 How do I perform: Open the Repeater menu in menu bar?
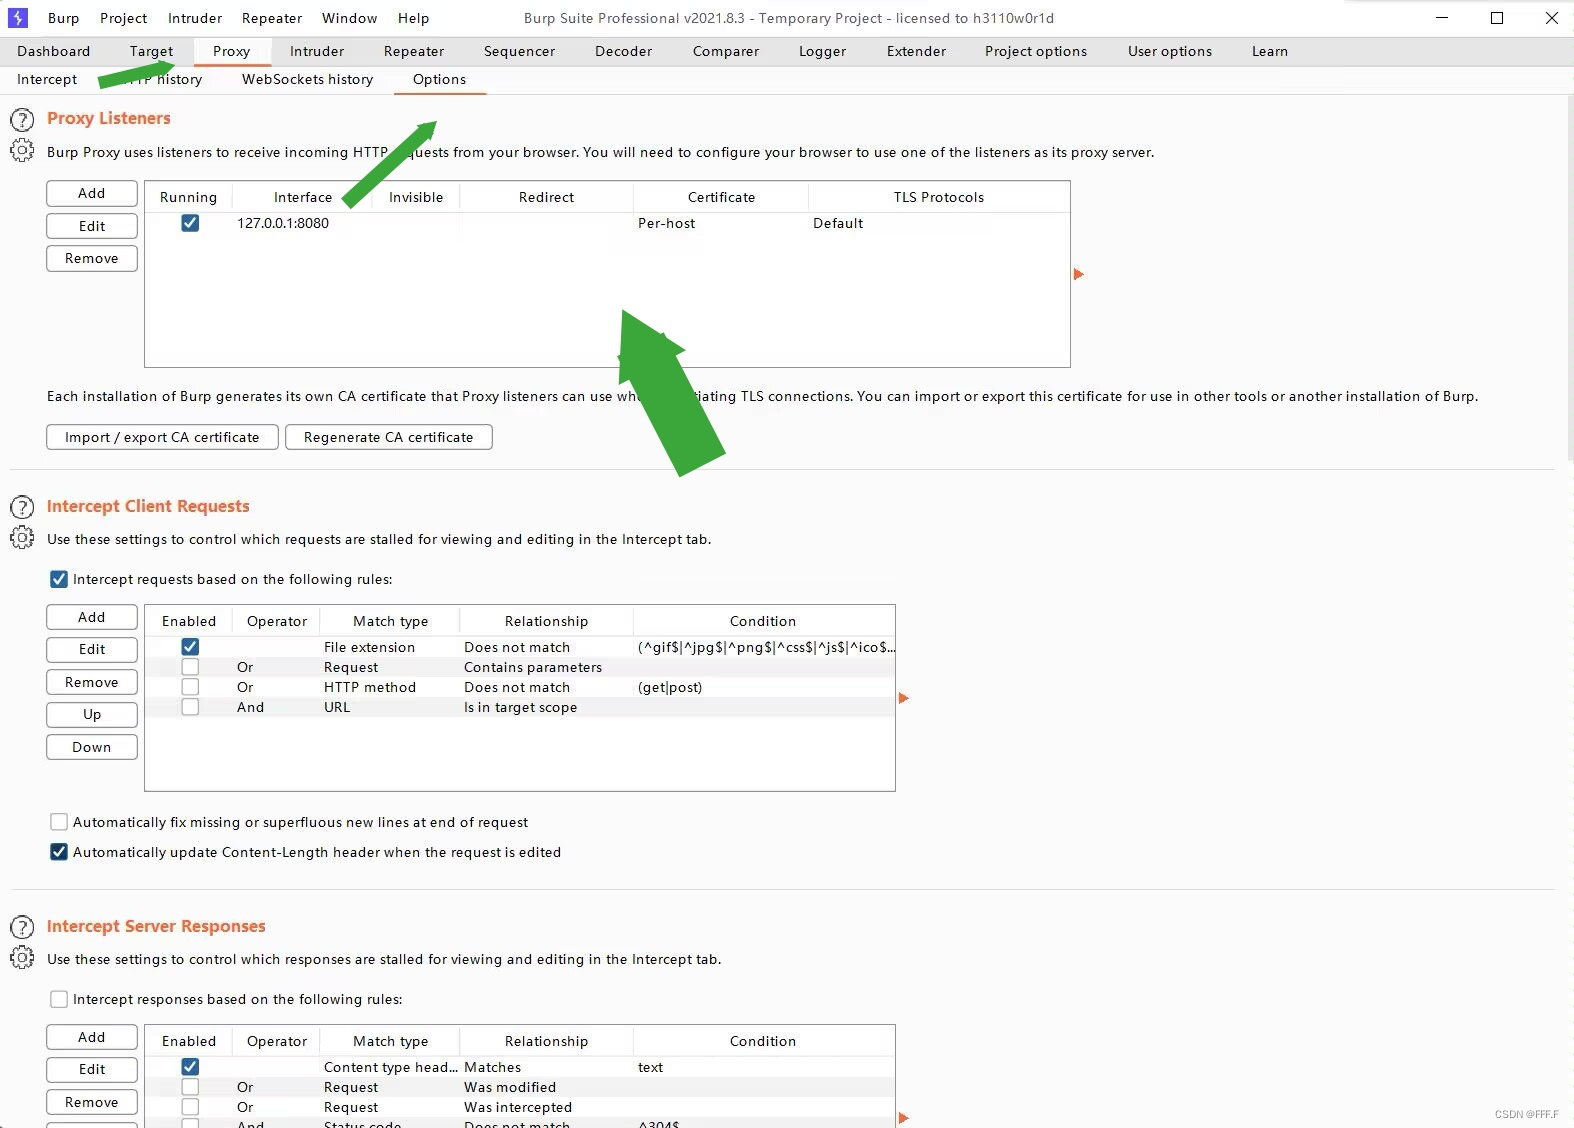tap(272, 18)
